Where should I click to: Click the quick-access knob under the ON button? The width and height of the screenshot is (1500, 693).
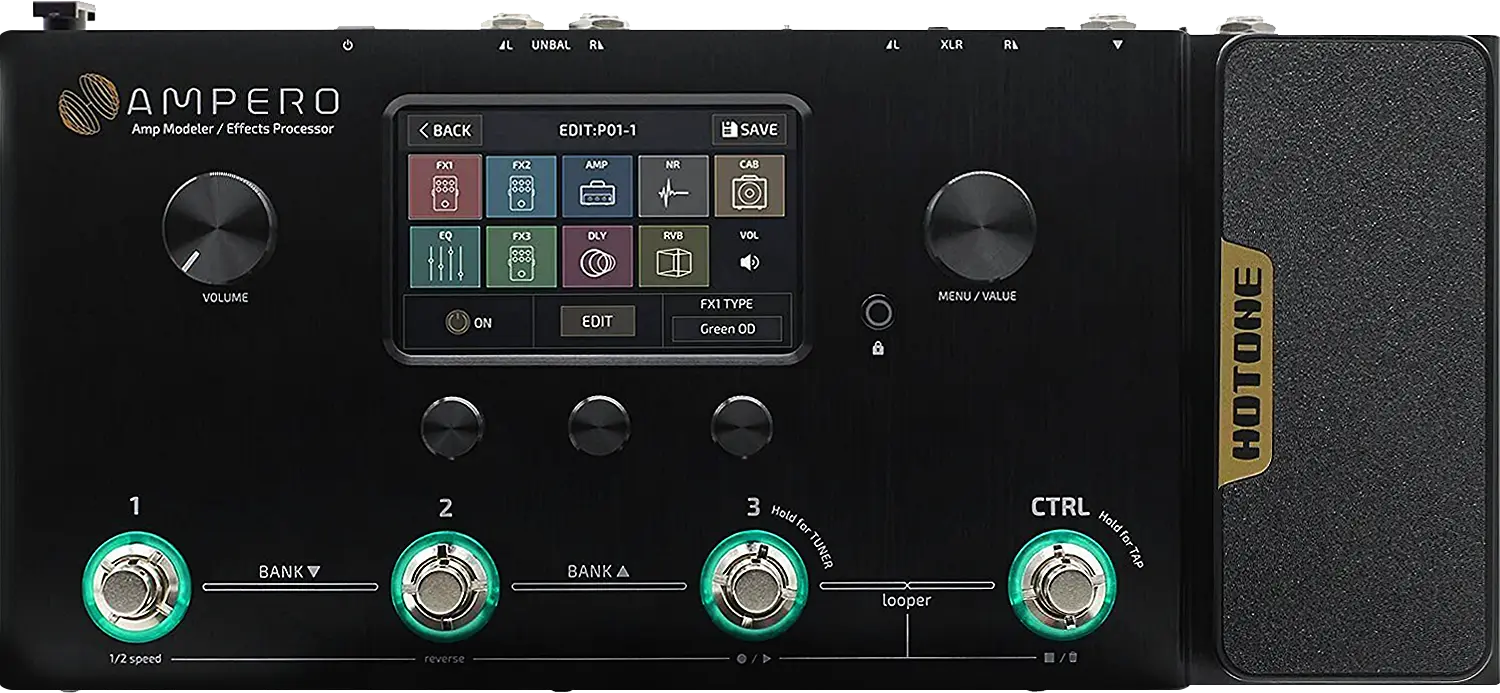452,427
